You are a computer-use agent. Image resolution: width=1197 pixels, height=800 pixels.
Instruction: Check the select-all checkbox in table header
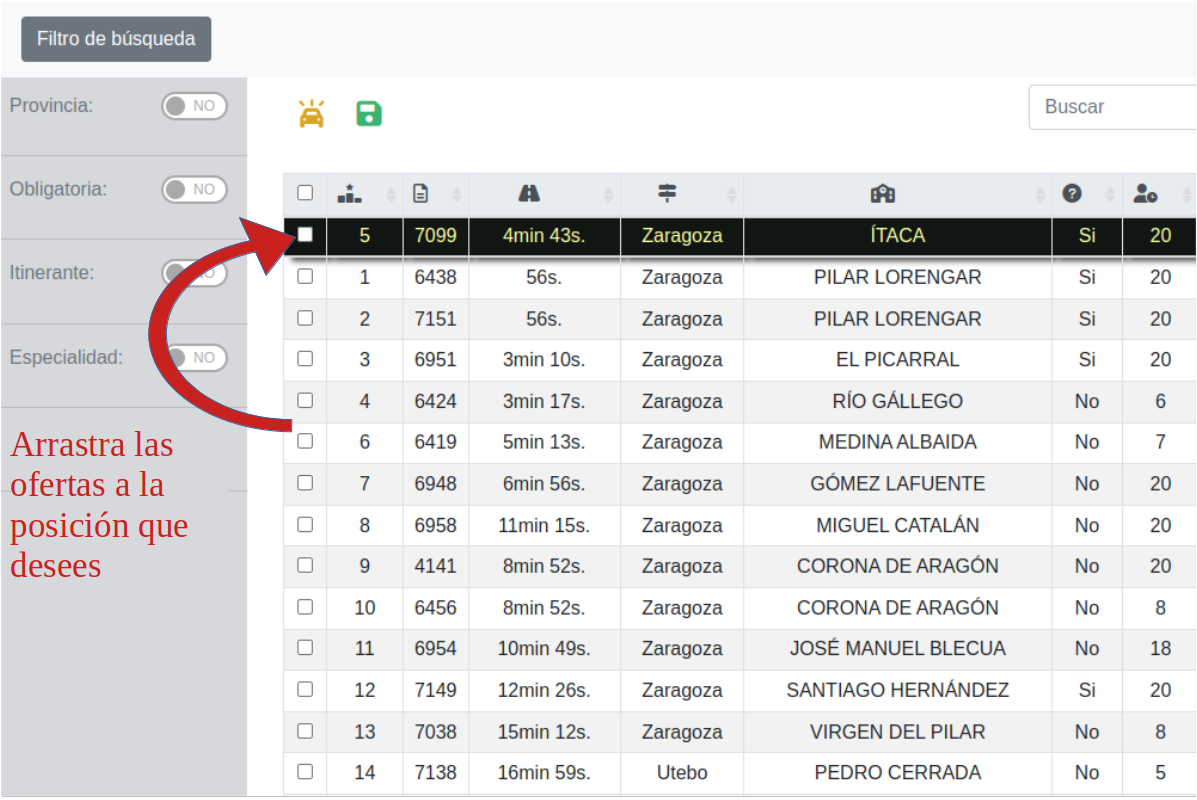tap(305, 193)
